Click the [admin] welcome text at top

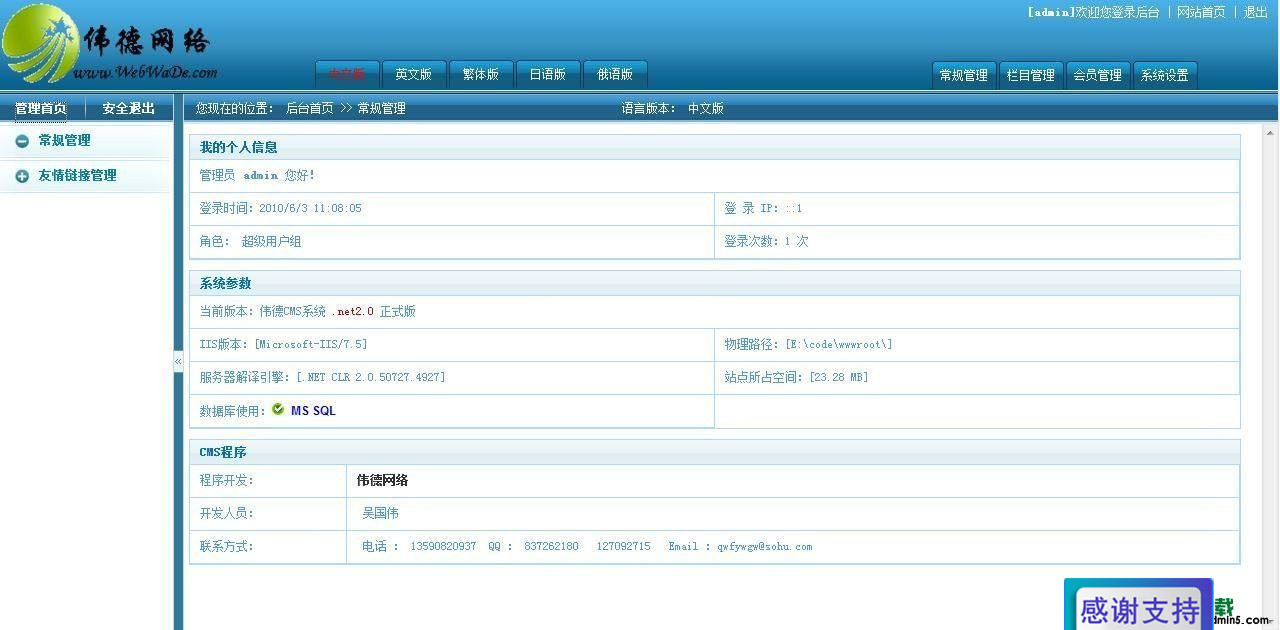click(1093, 12)
